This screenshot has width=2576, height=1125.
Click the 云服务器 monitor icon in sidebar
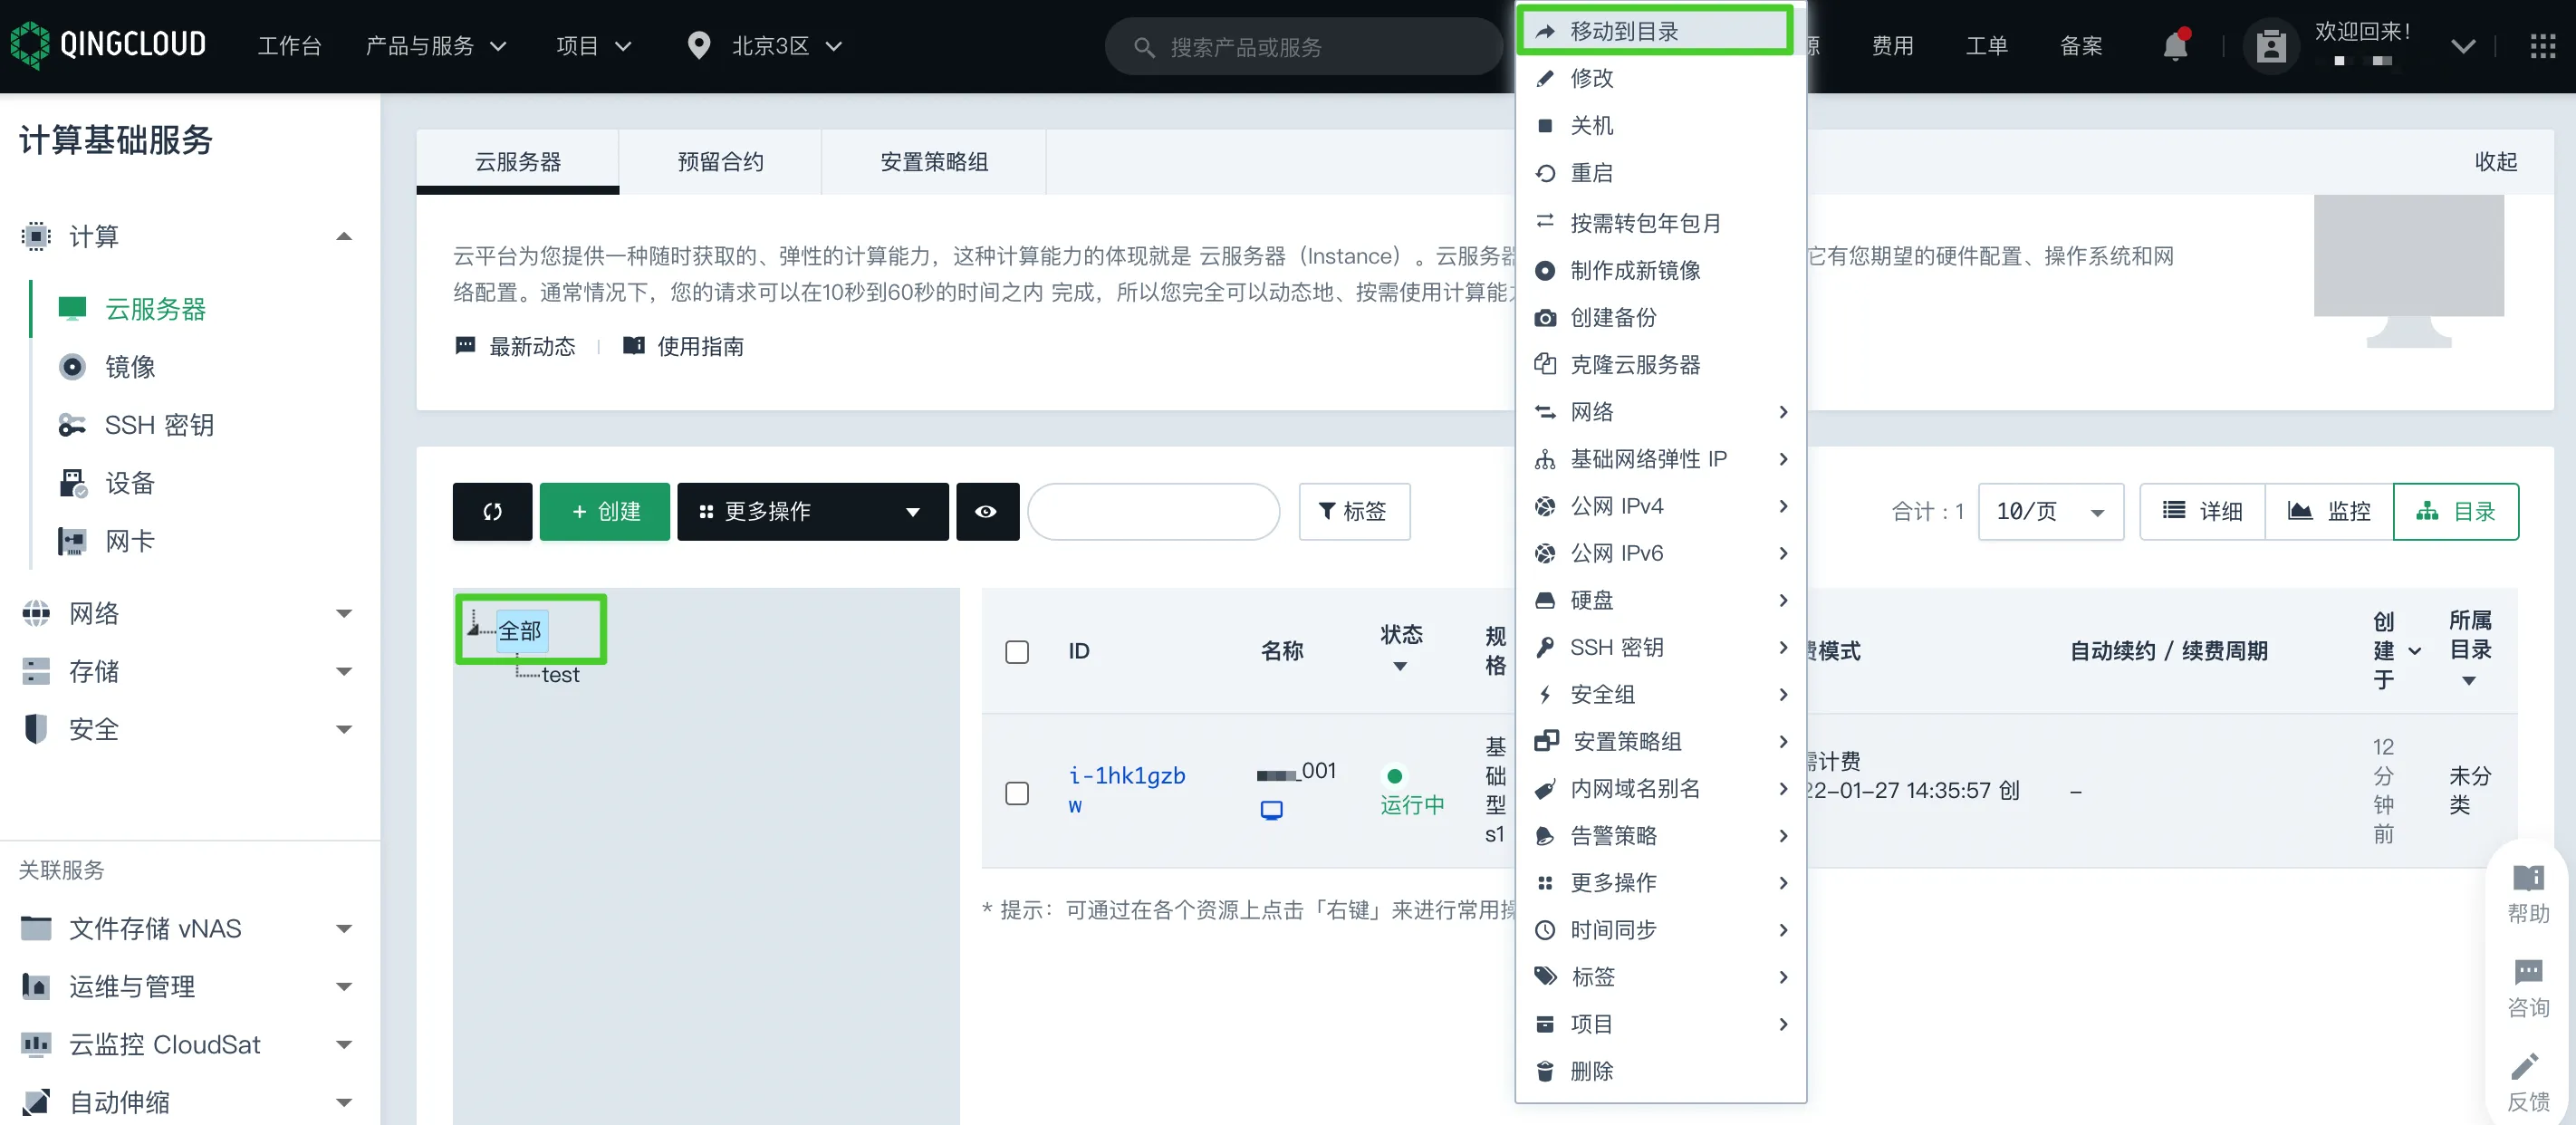click(72, 308)
